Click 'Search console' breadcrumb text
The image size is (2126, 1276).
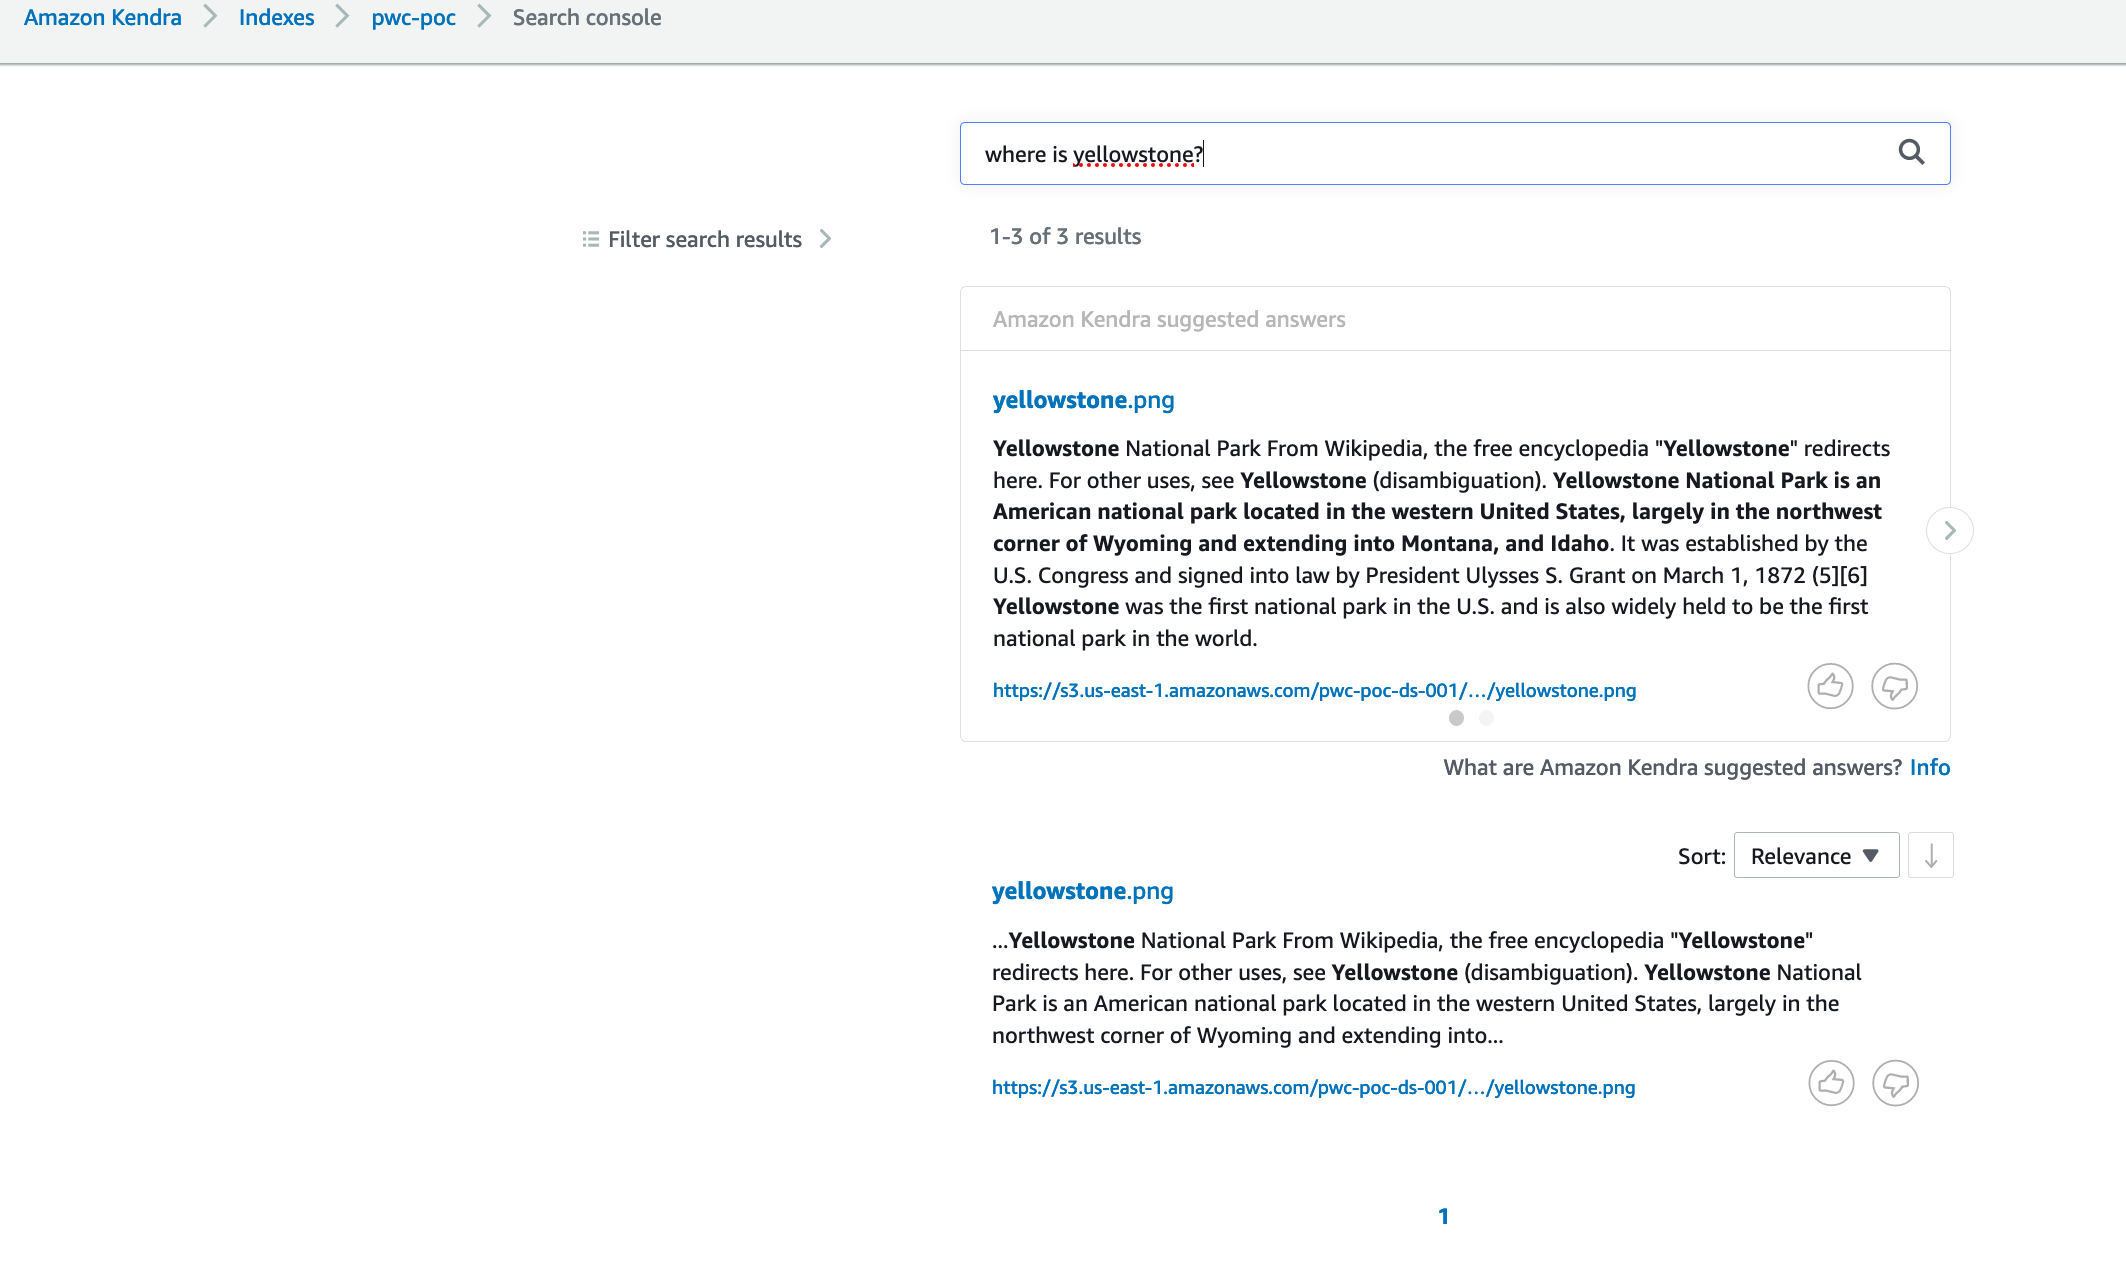(x=587, y=18)
